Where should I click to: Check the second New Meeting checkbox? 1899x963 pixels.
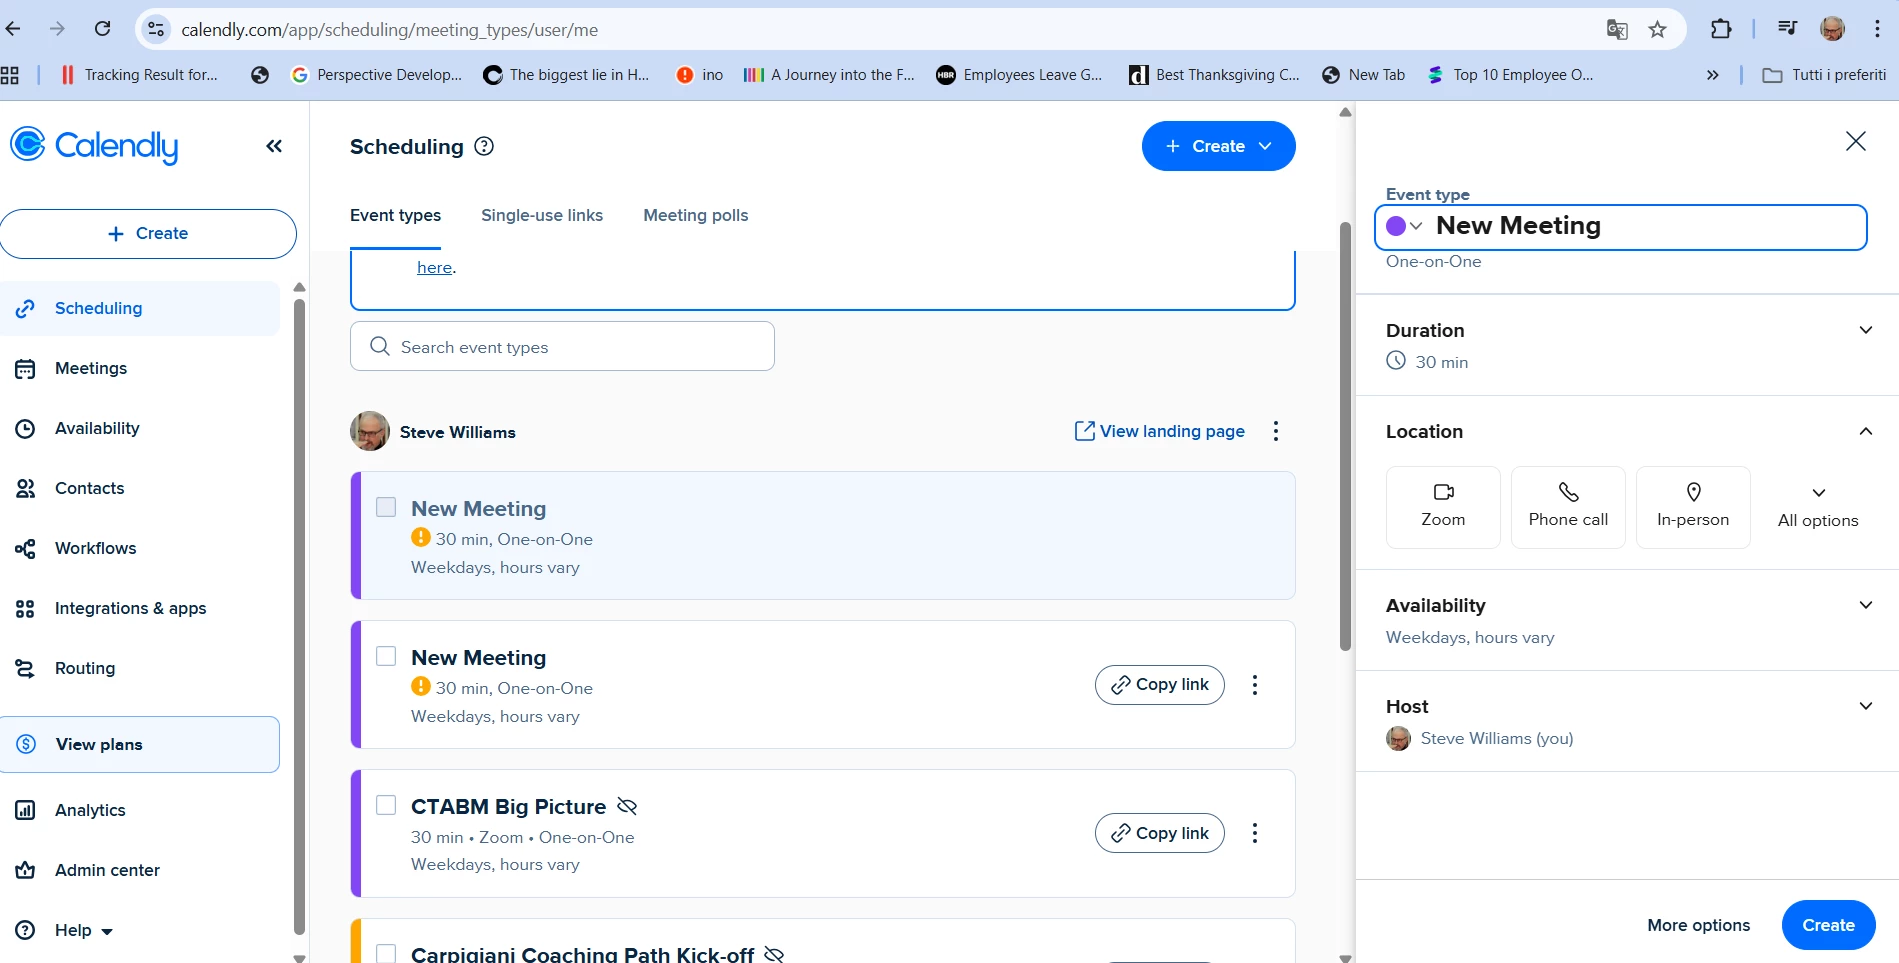[386, 656]
